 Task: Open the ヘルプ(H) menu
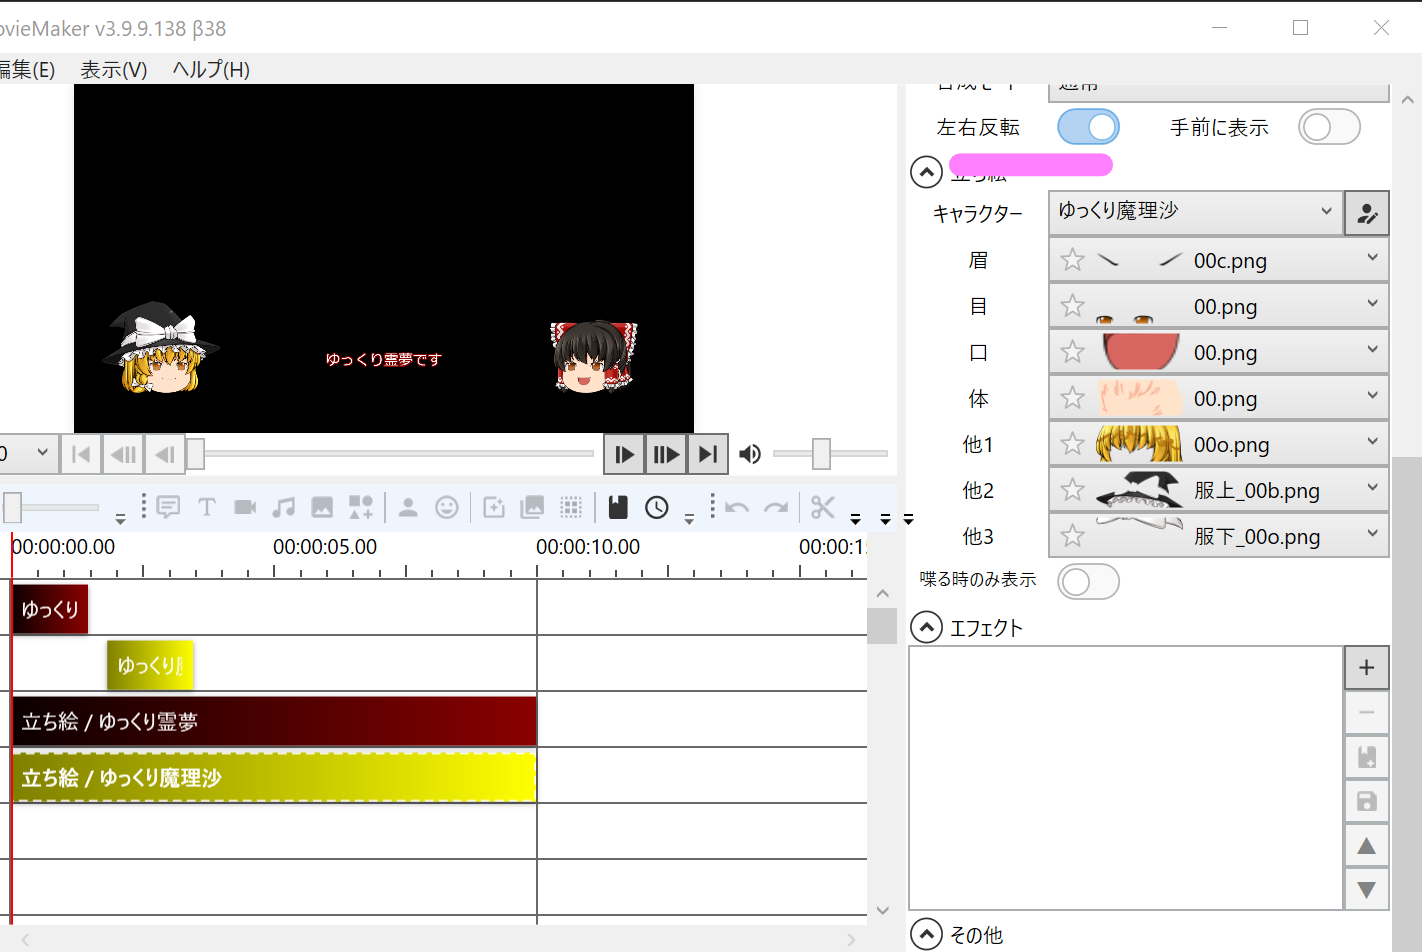[x=211, y=69]
